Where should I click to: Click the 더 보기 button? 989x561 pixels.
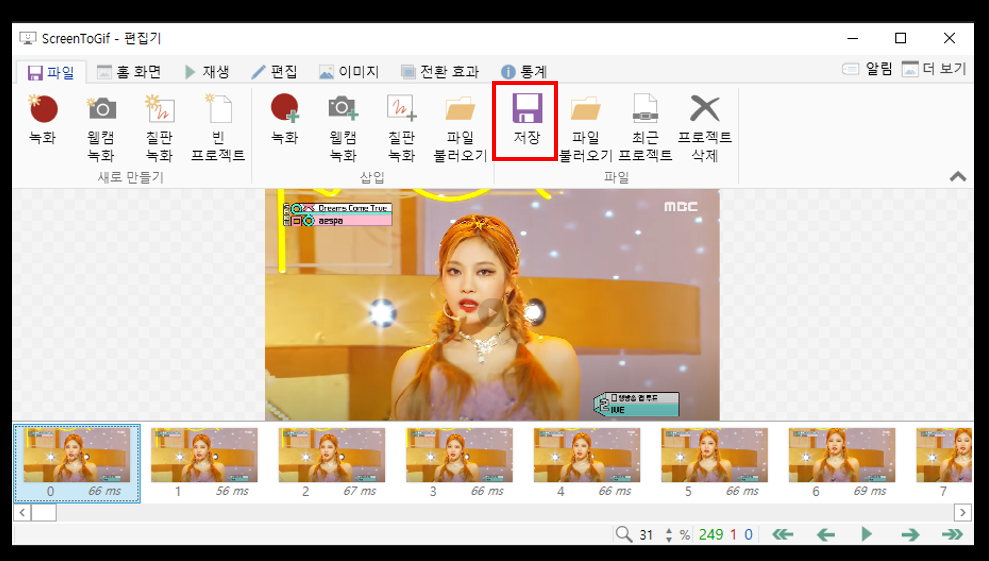(934, 69)
